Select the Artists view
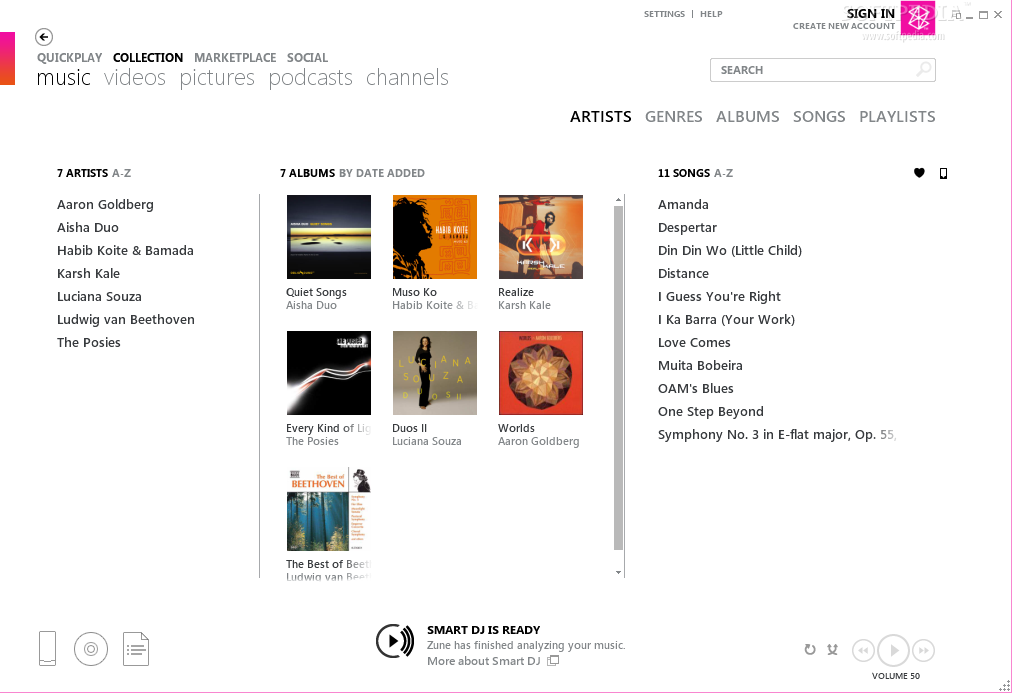1012x693 pixels. coord(600,116)
